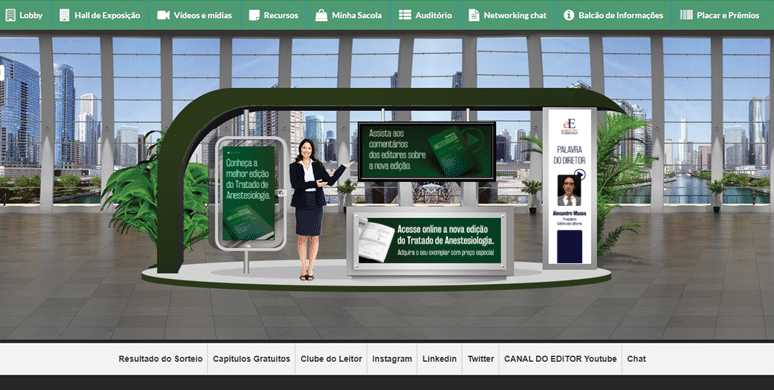774x390 pixels.
Task: Click the video camera icon
Action: 163,15
